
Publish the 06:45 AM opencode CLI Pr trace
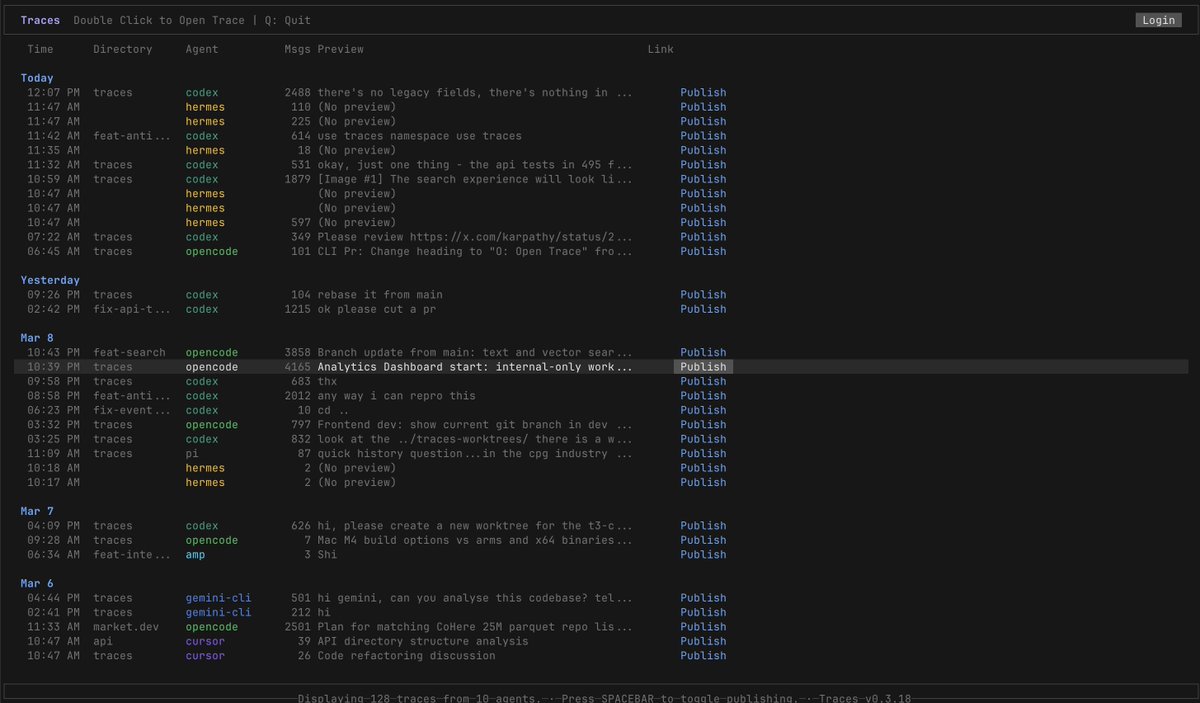click(703, 252)
